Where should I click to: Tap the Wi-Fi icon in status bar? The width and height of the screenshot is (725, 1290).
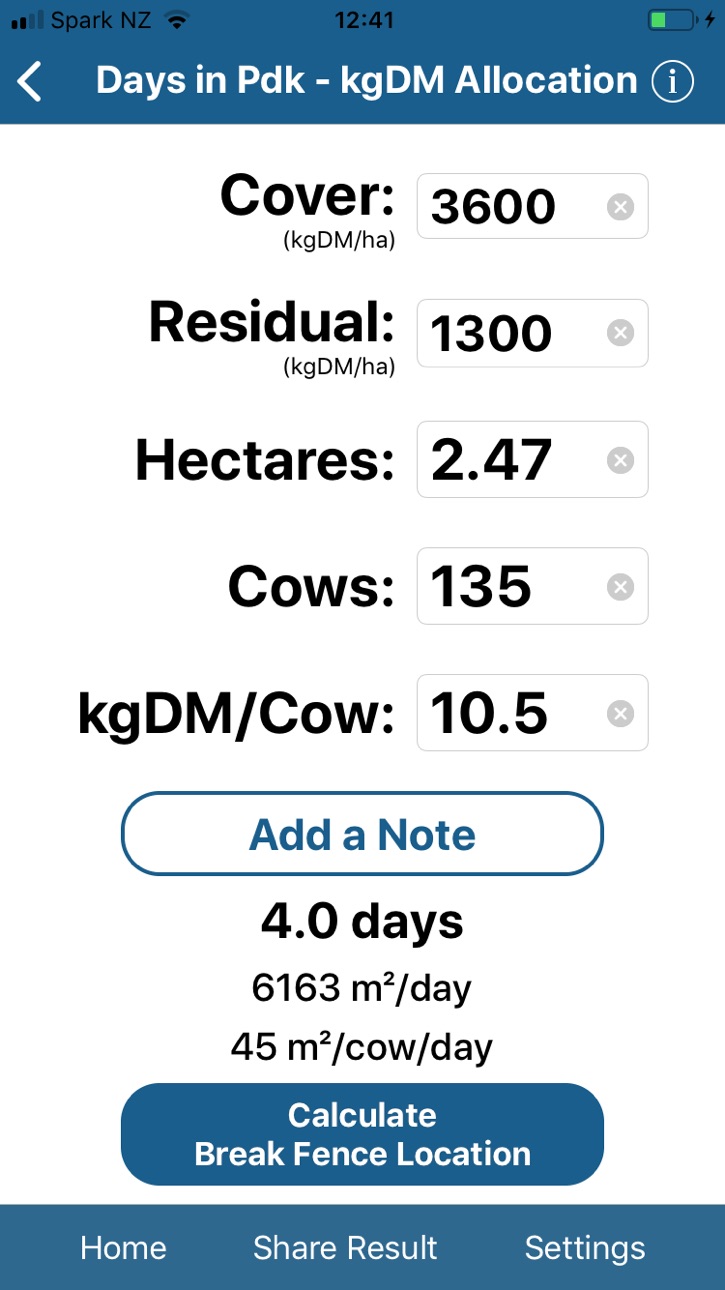(x=177, y=20)
